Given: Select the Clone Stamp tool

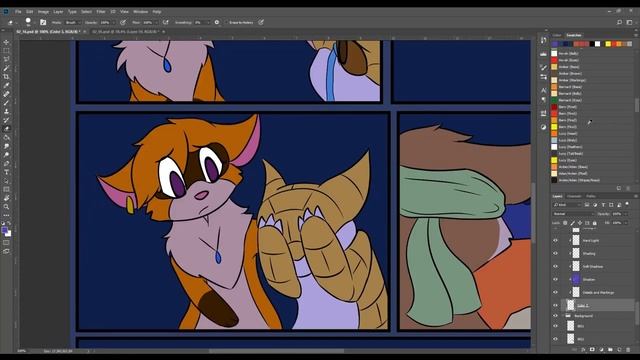Looking at the screenshot, I should click(6, 111).
